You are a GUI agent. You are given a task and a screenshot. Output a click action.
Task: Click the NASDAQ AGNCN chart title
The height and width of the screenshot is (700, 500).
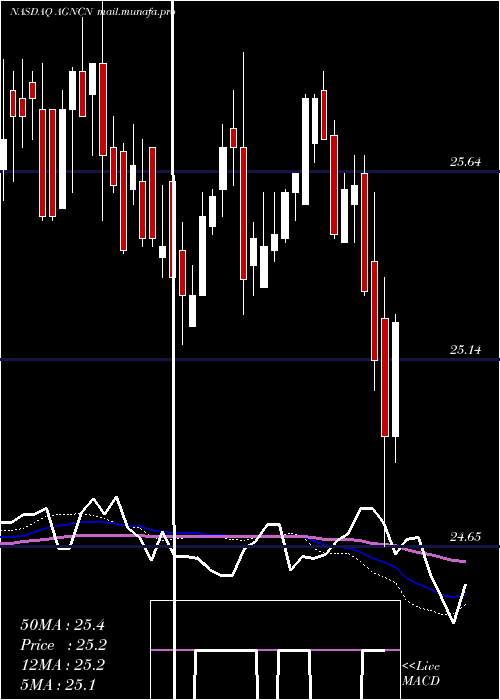coord(51,12)
